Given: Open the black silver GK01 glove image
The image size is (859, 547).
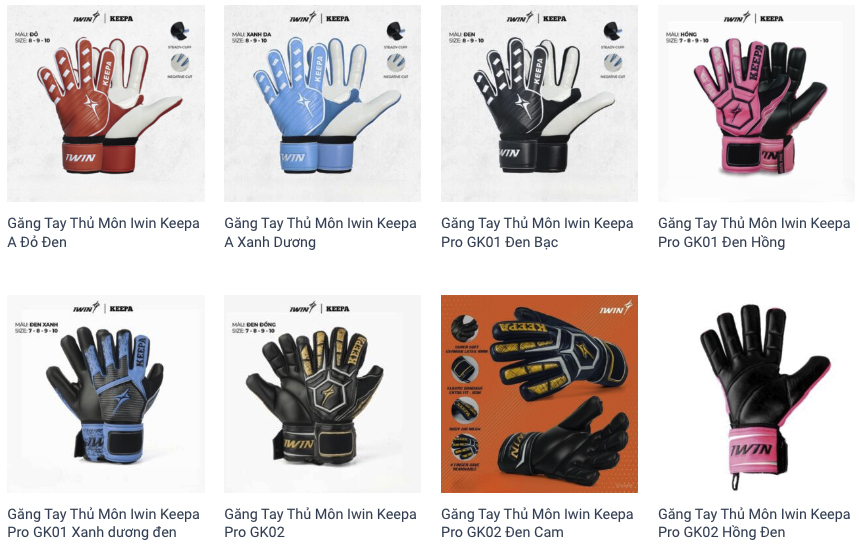Looking at the screenshot, I should click(x=539, y=104).
